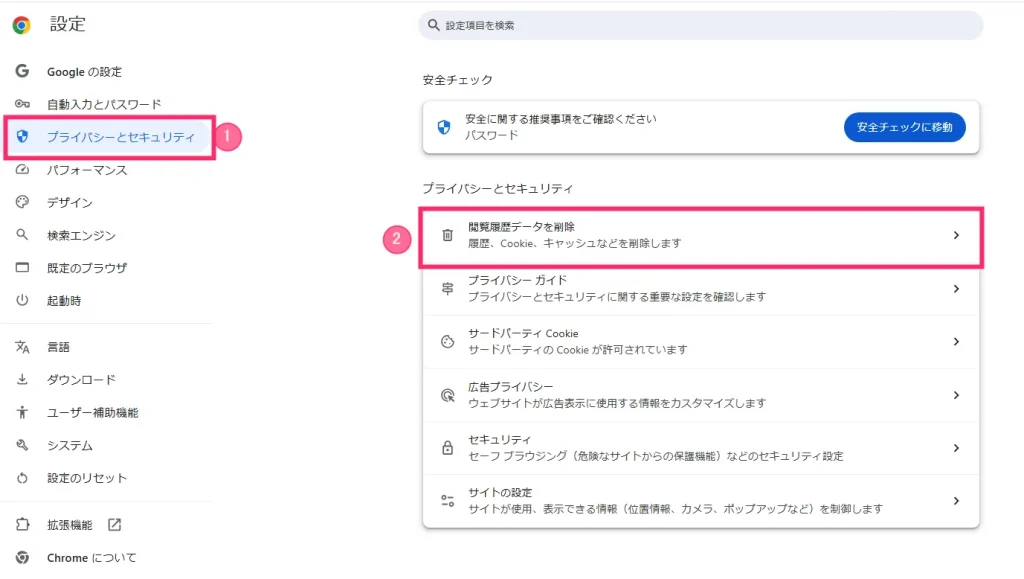
Task: Expand the 閲覧履歴データを削除 row chevron
Action: 956,235
